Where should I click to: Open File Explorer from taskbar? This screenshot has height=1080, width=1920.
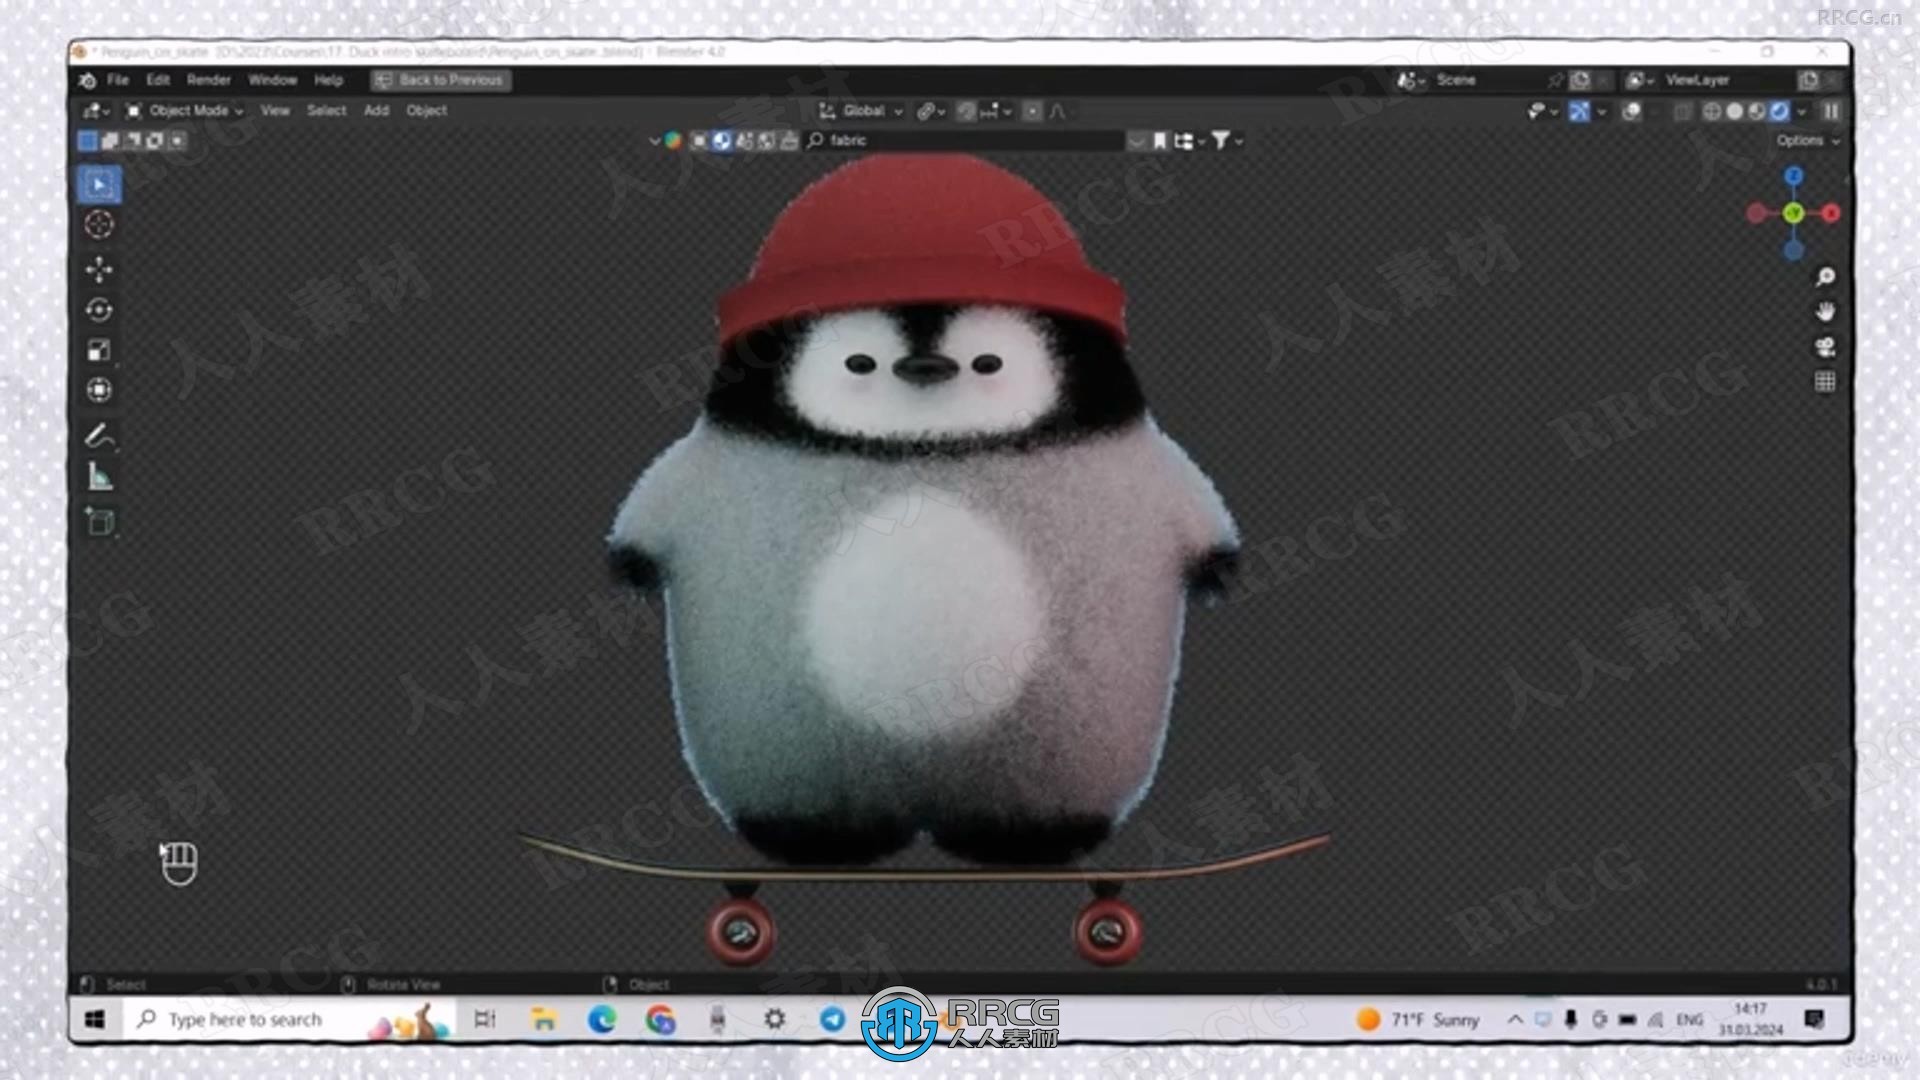click(543, 1019)
